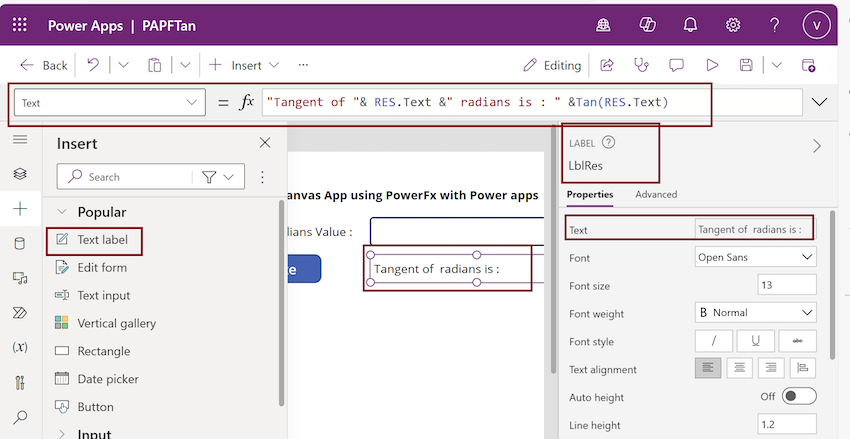Expand the Input section

pyautogui.click(x=62, y=434)
